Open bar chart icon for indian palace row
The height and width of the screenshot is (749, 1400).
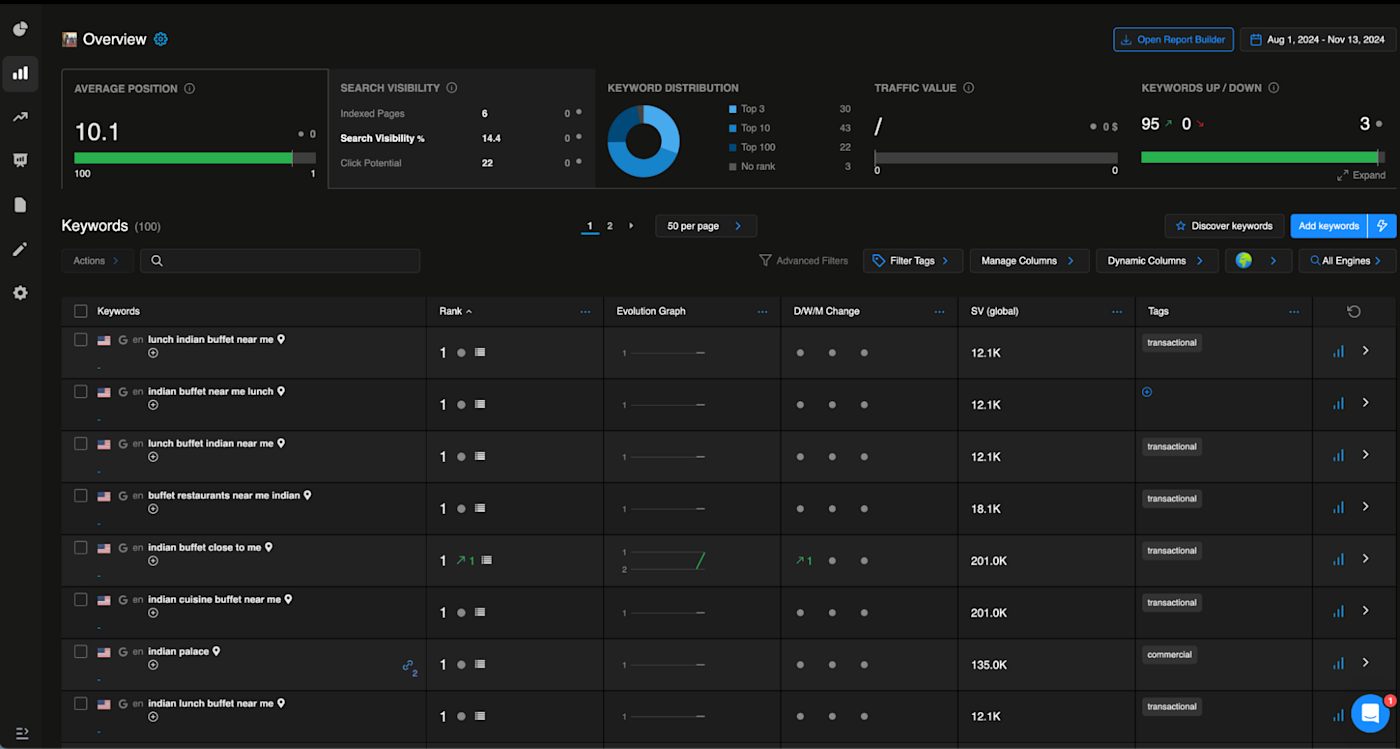pyautogui.click(x=1338, y=663)
